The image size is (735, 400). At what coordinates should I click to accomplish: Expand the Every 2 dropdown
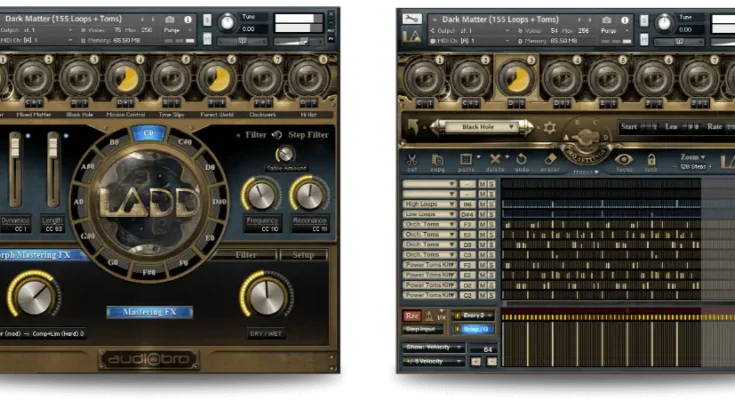[473, 316]
